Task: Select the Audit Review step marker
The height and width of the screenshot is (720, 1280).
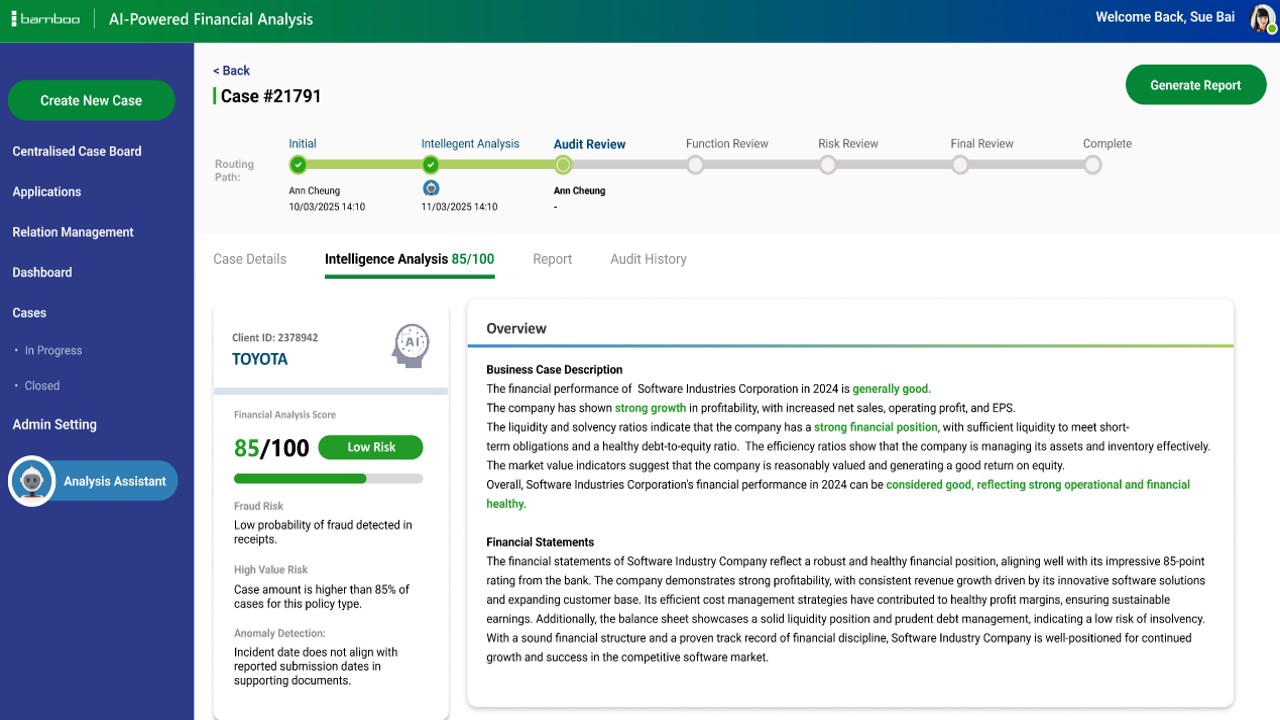Action: (563, 165)
